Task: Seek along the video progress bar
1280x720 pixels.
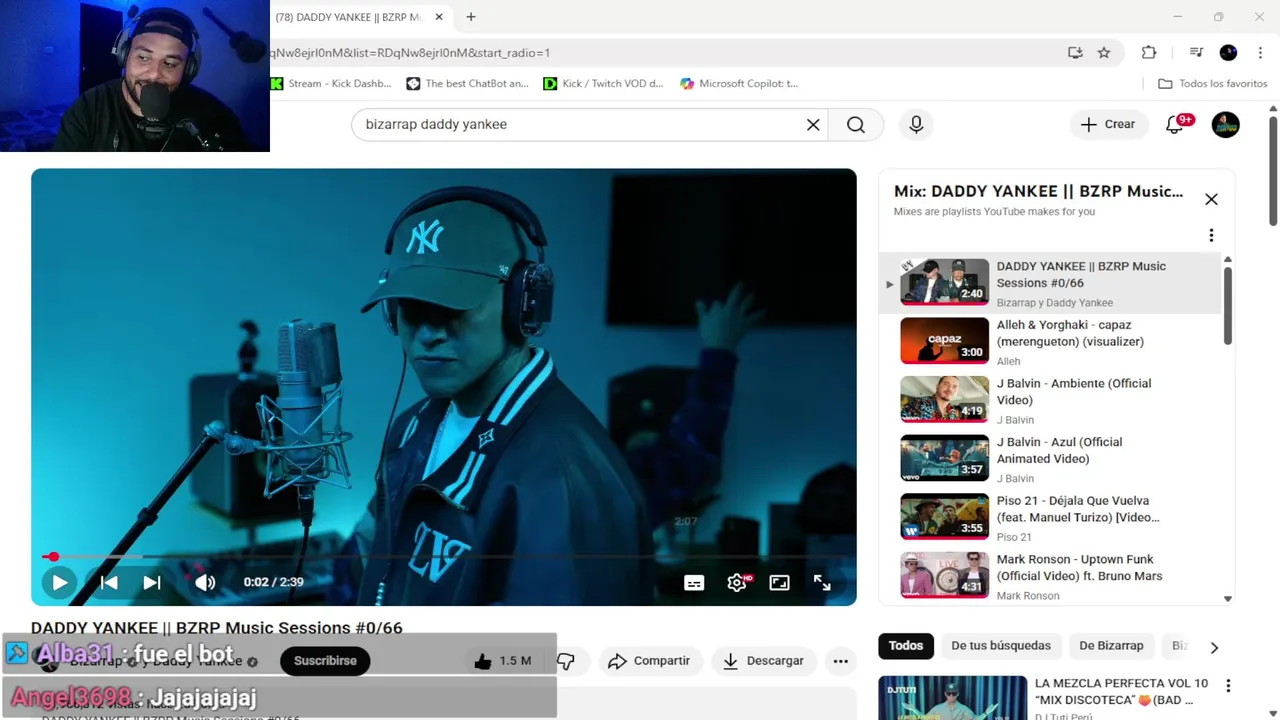Action: click(x=444, y=557)
